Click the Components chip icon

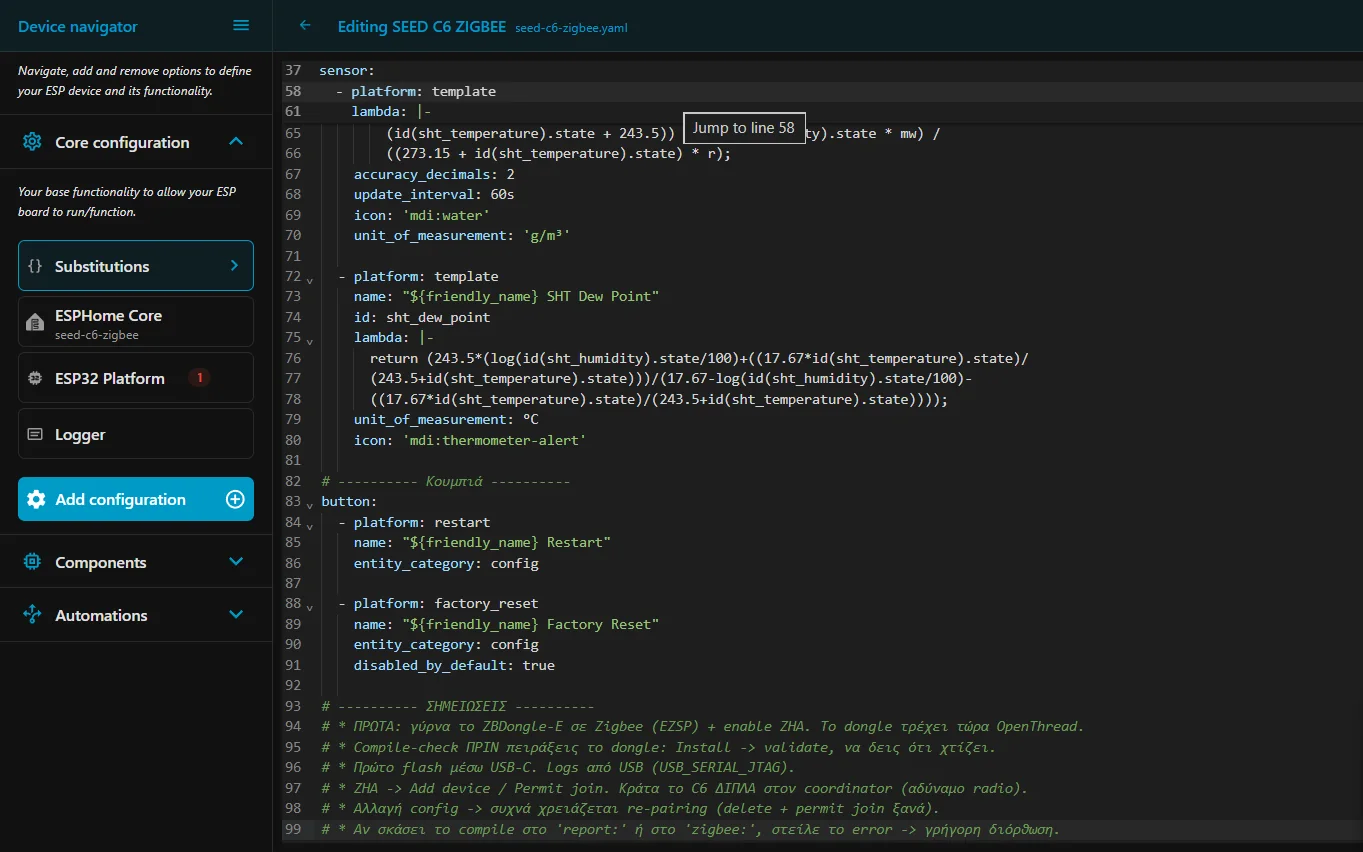32,562
